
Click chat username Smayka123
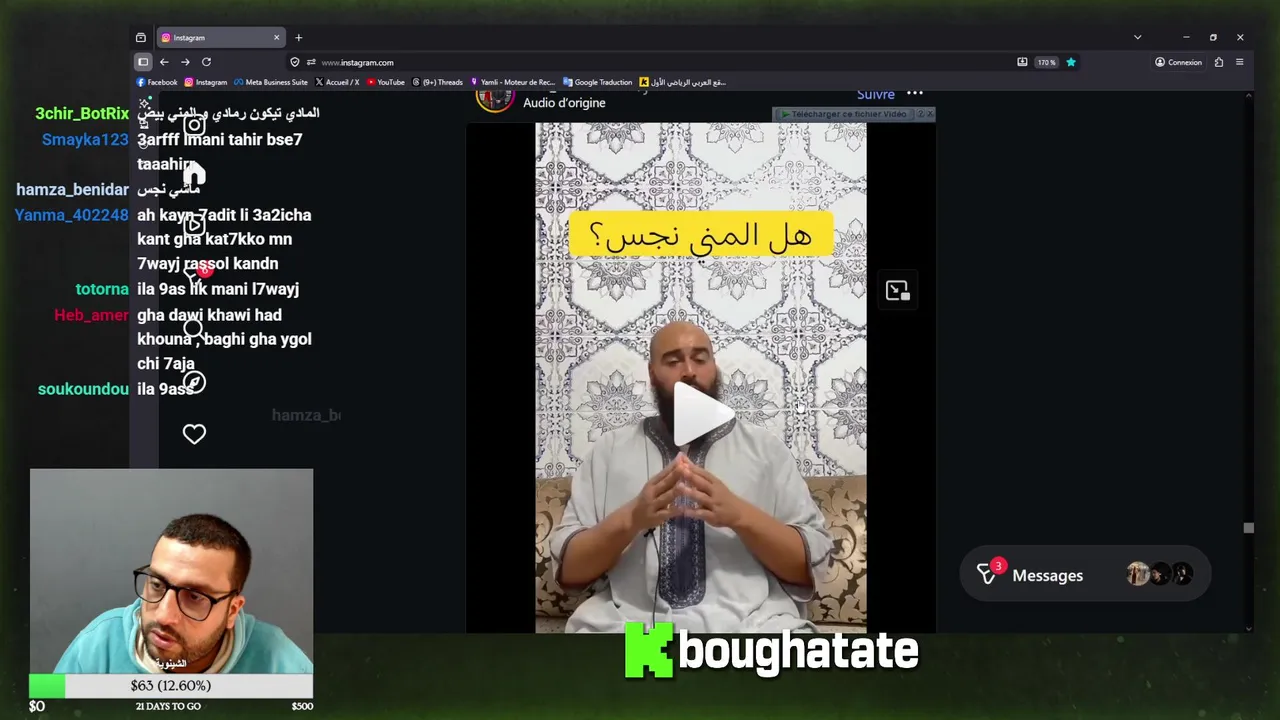[85, 140]
